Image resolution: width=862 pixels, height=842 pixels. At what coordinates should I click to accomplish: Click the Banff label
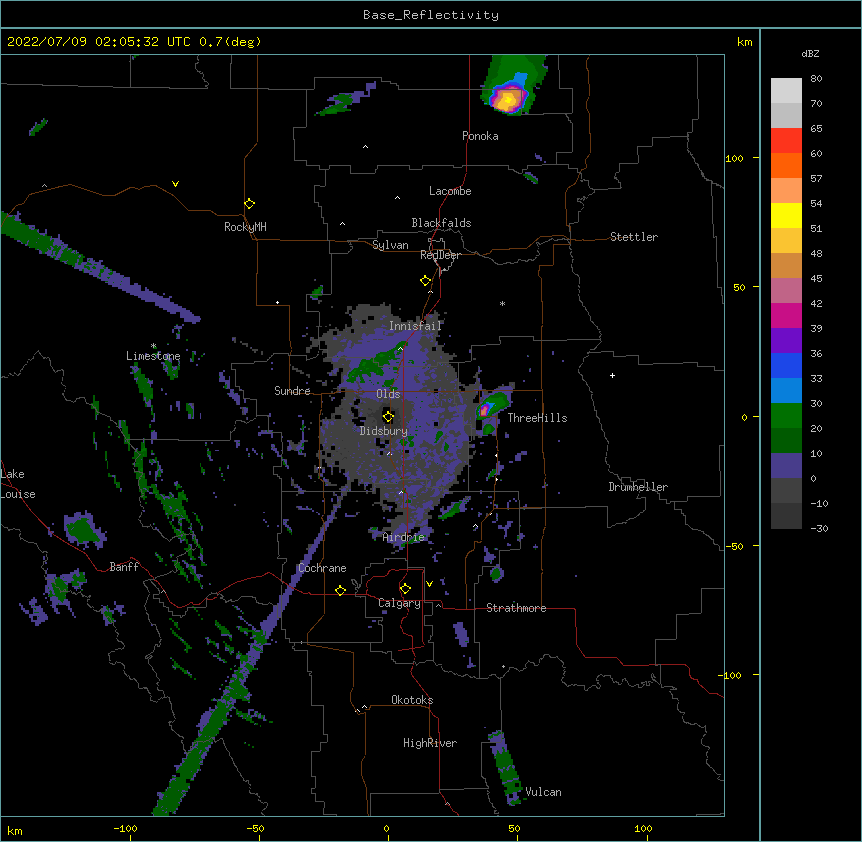click(x=124, y=567)
